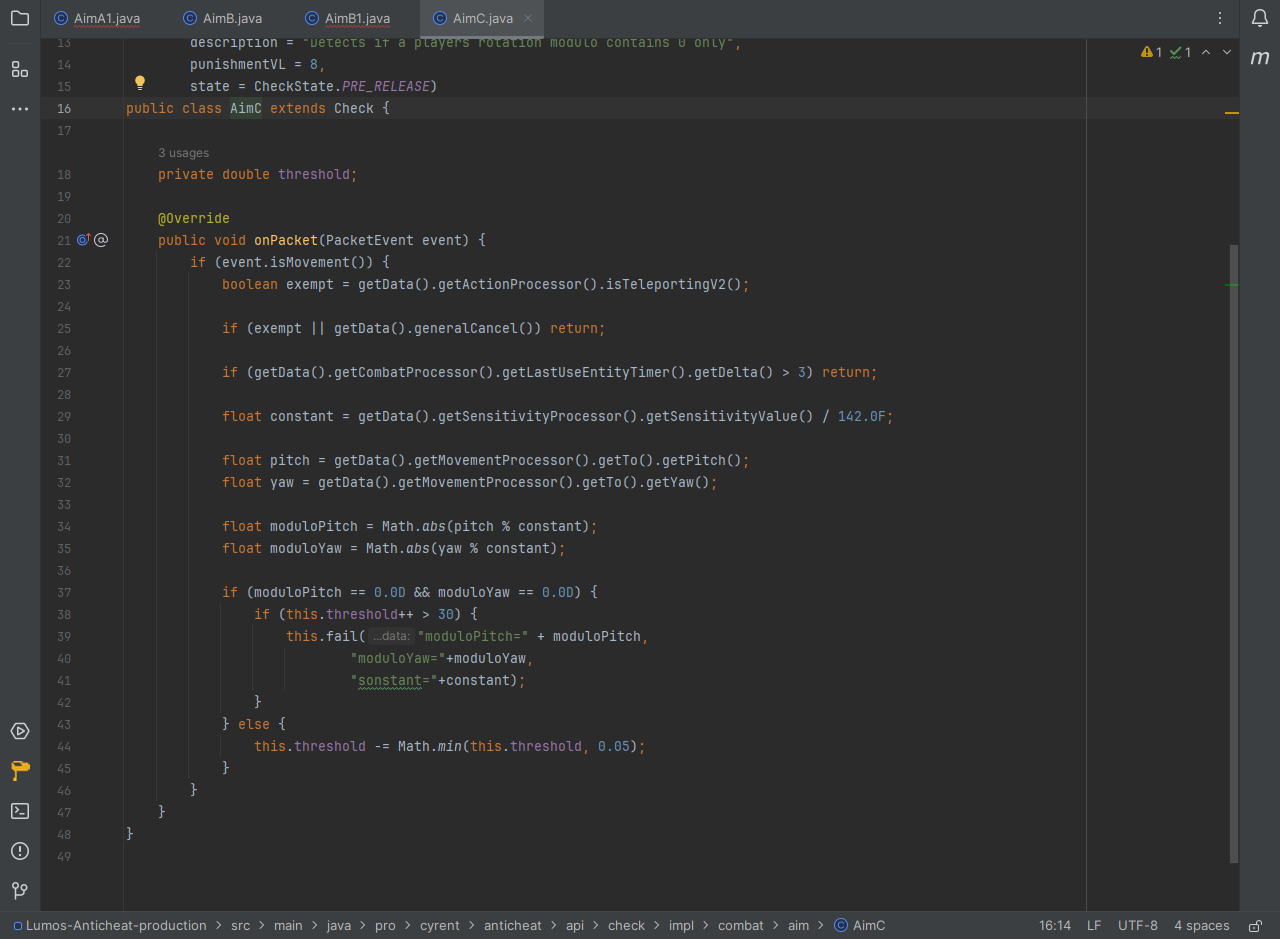Click the editor vertical scrollbar thumb
Screen dimensions: 1280x939
pyautogui.click(x=1234, y=553)
